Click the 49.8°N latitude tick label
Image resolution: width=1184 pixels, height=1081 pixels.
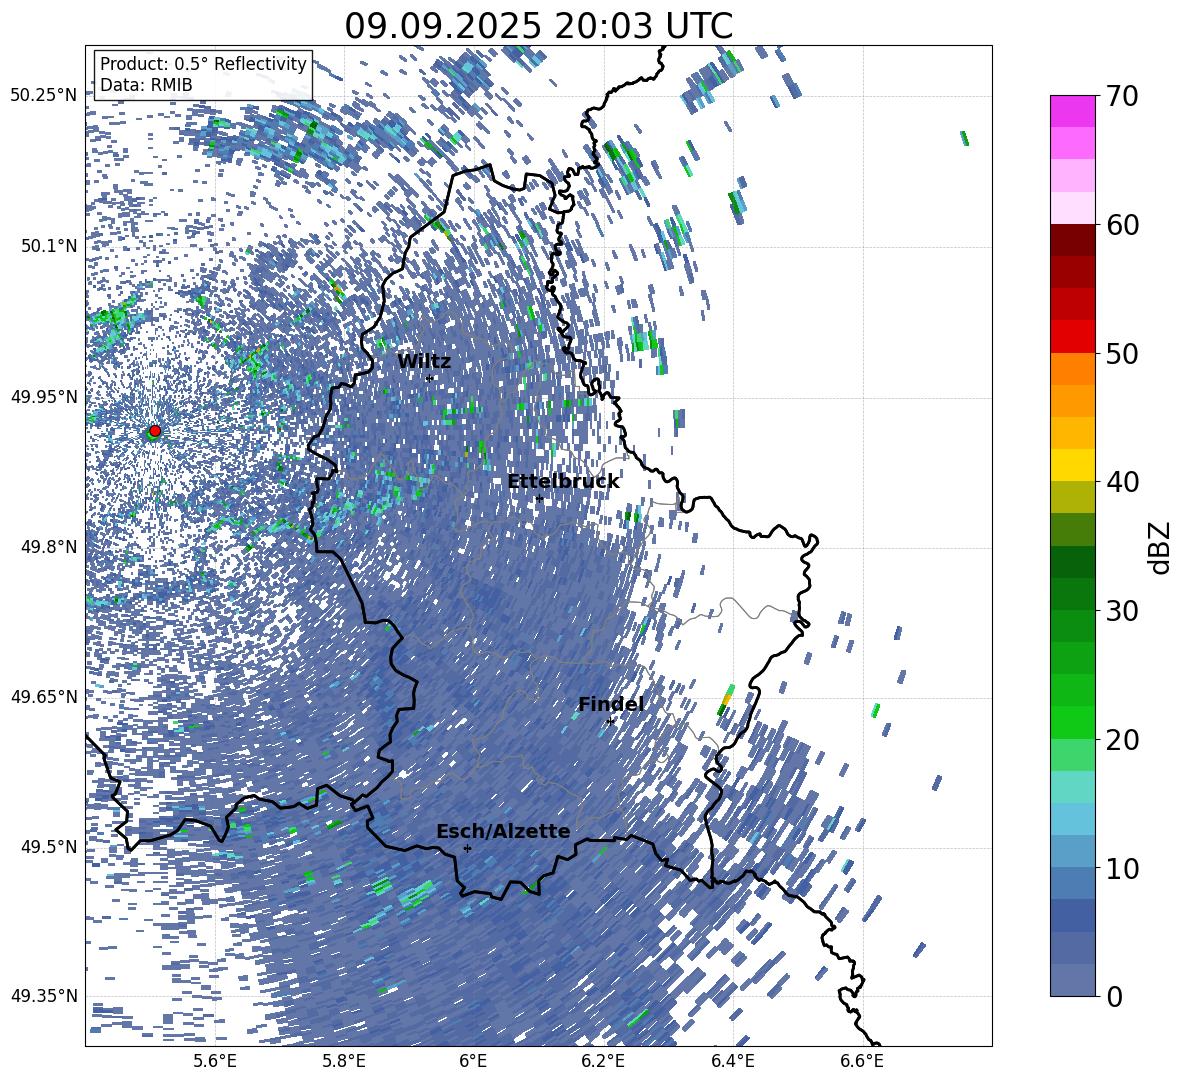[x=48, y=547]
